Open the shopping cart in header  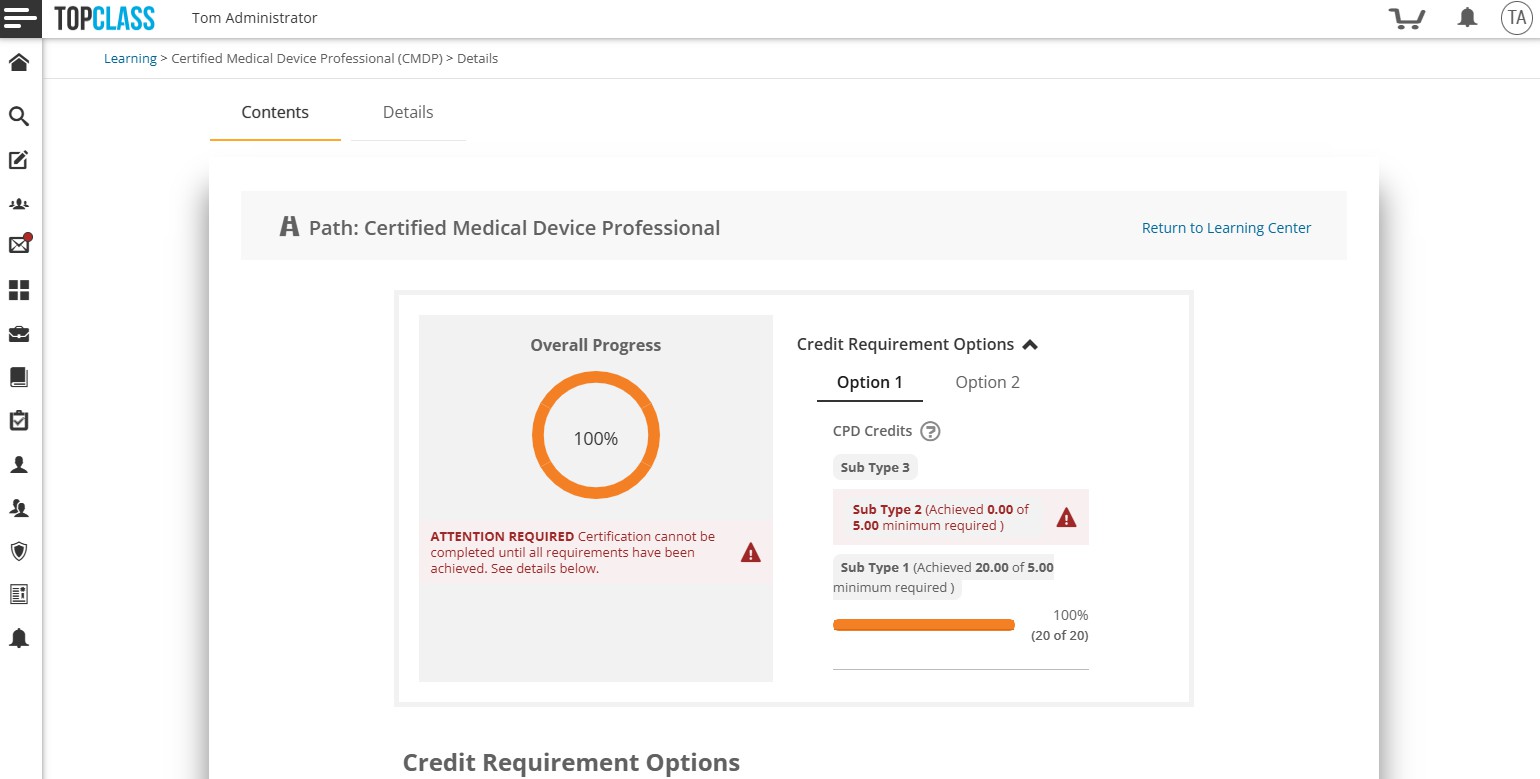pos(1407,18)
